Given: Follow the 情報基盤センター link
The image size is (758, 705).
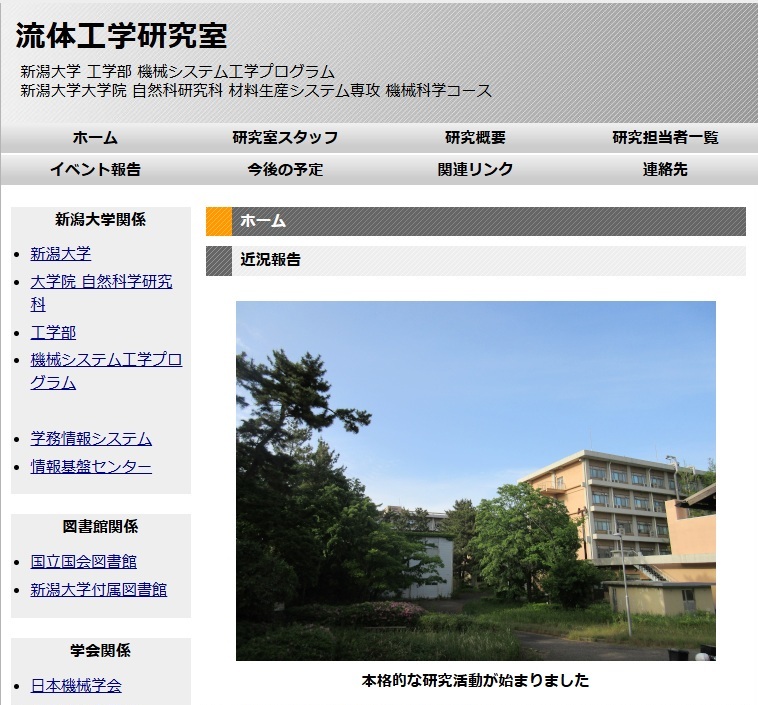Looking at the screenshot, I should (x=91, y=467).
